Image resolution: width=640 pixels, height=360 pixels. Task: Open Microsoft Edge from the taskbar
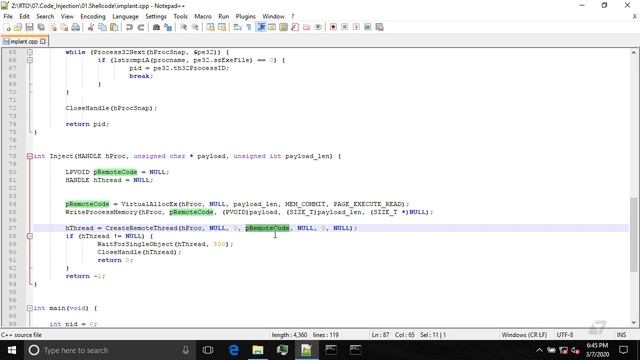(233, 350)
